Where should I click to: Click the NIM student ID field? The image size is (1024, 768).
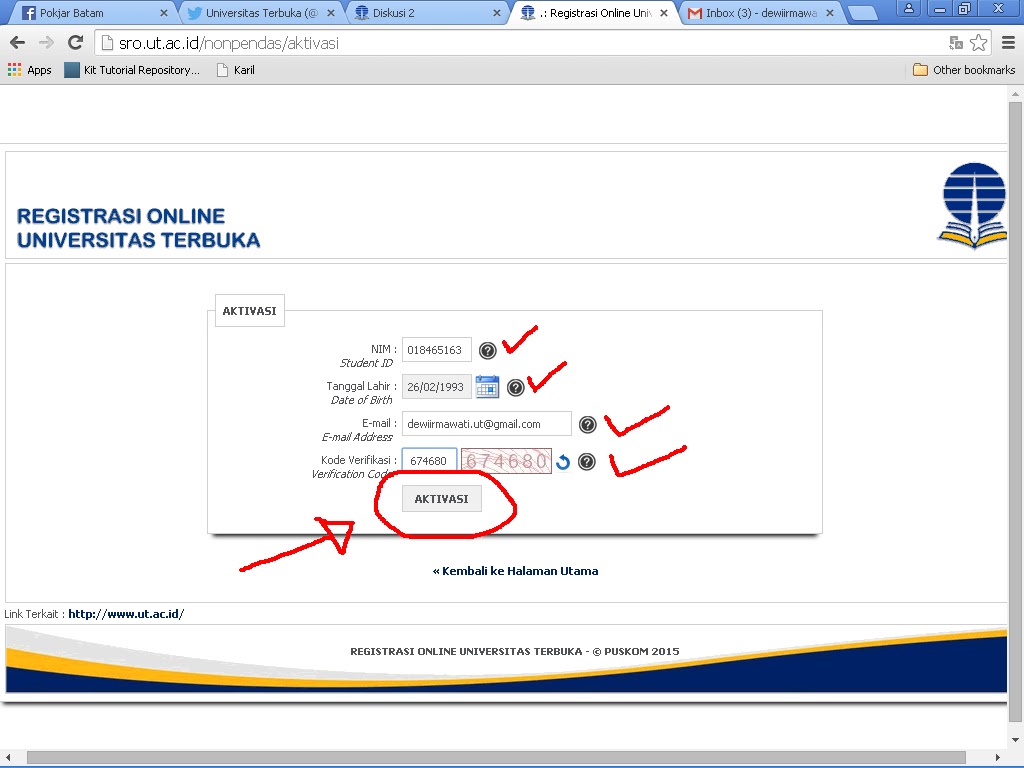436,350
